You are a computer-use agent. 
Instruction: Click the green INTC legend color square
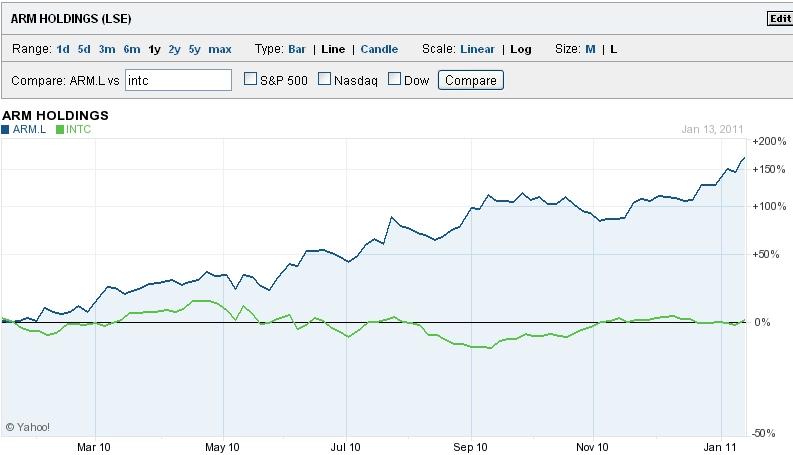tap(60, 129)
